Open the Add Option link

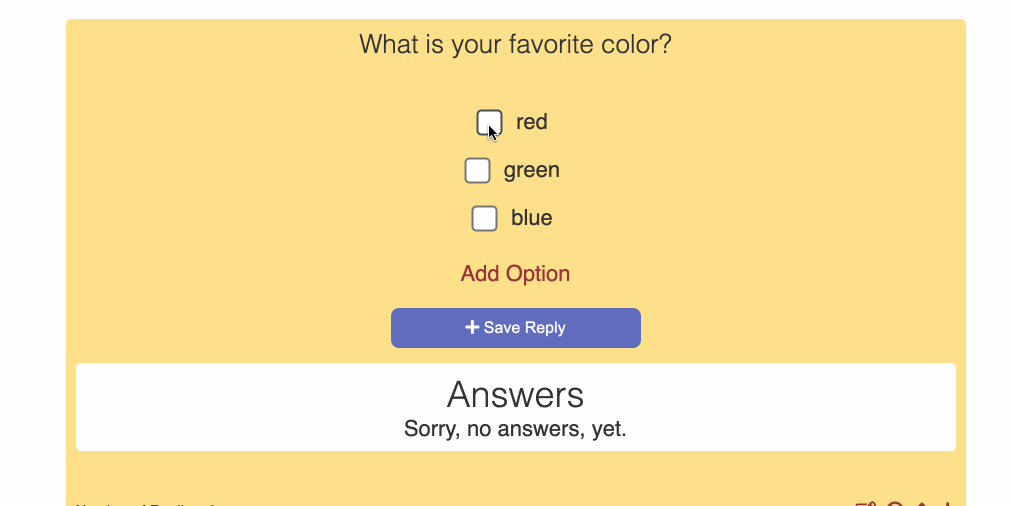[515, 274]
